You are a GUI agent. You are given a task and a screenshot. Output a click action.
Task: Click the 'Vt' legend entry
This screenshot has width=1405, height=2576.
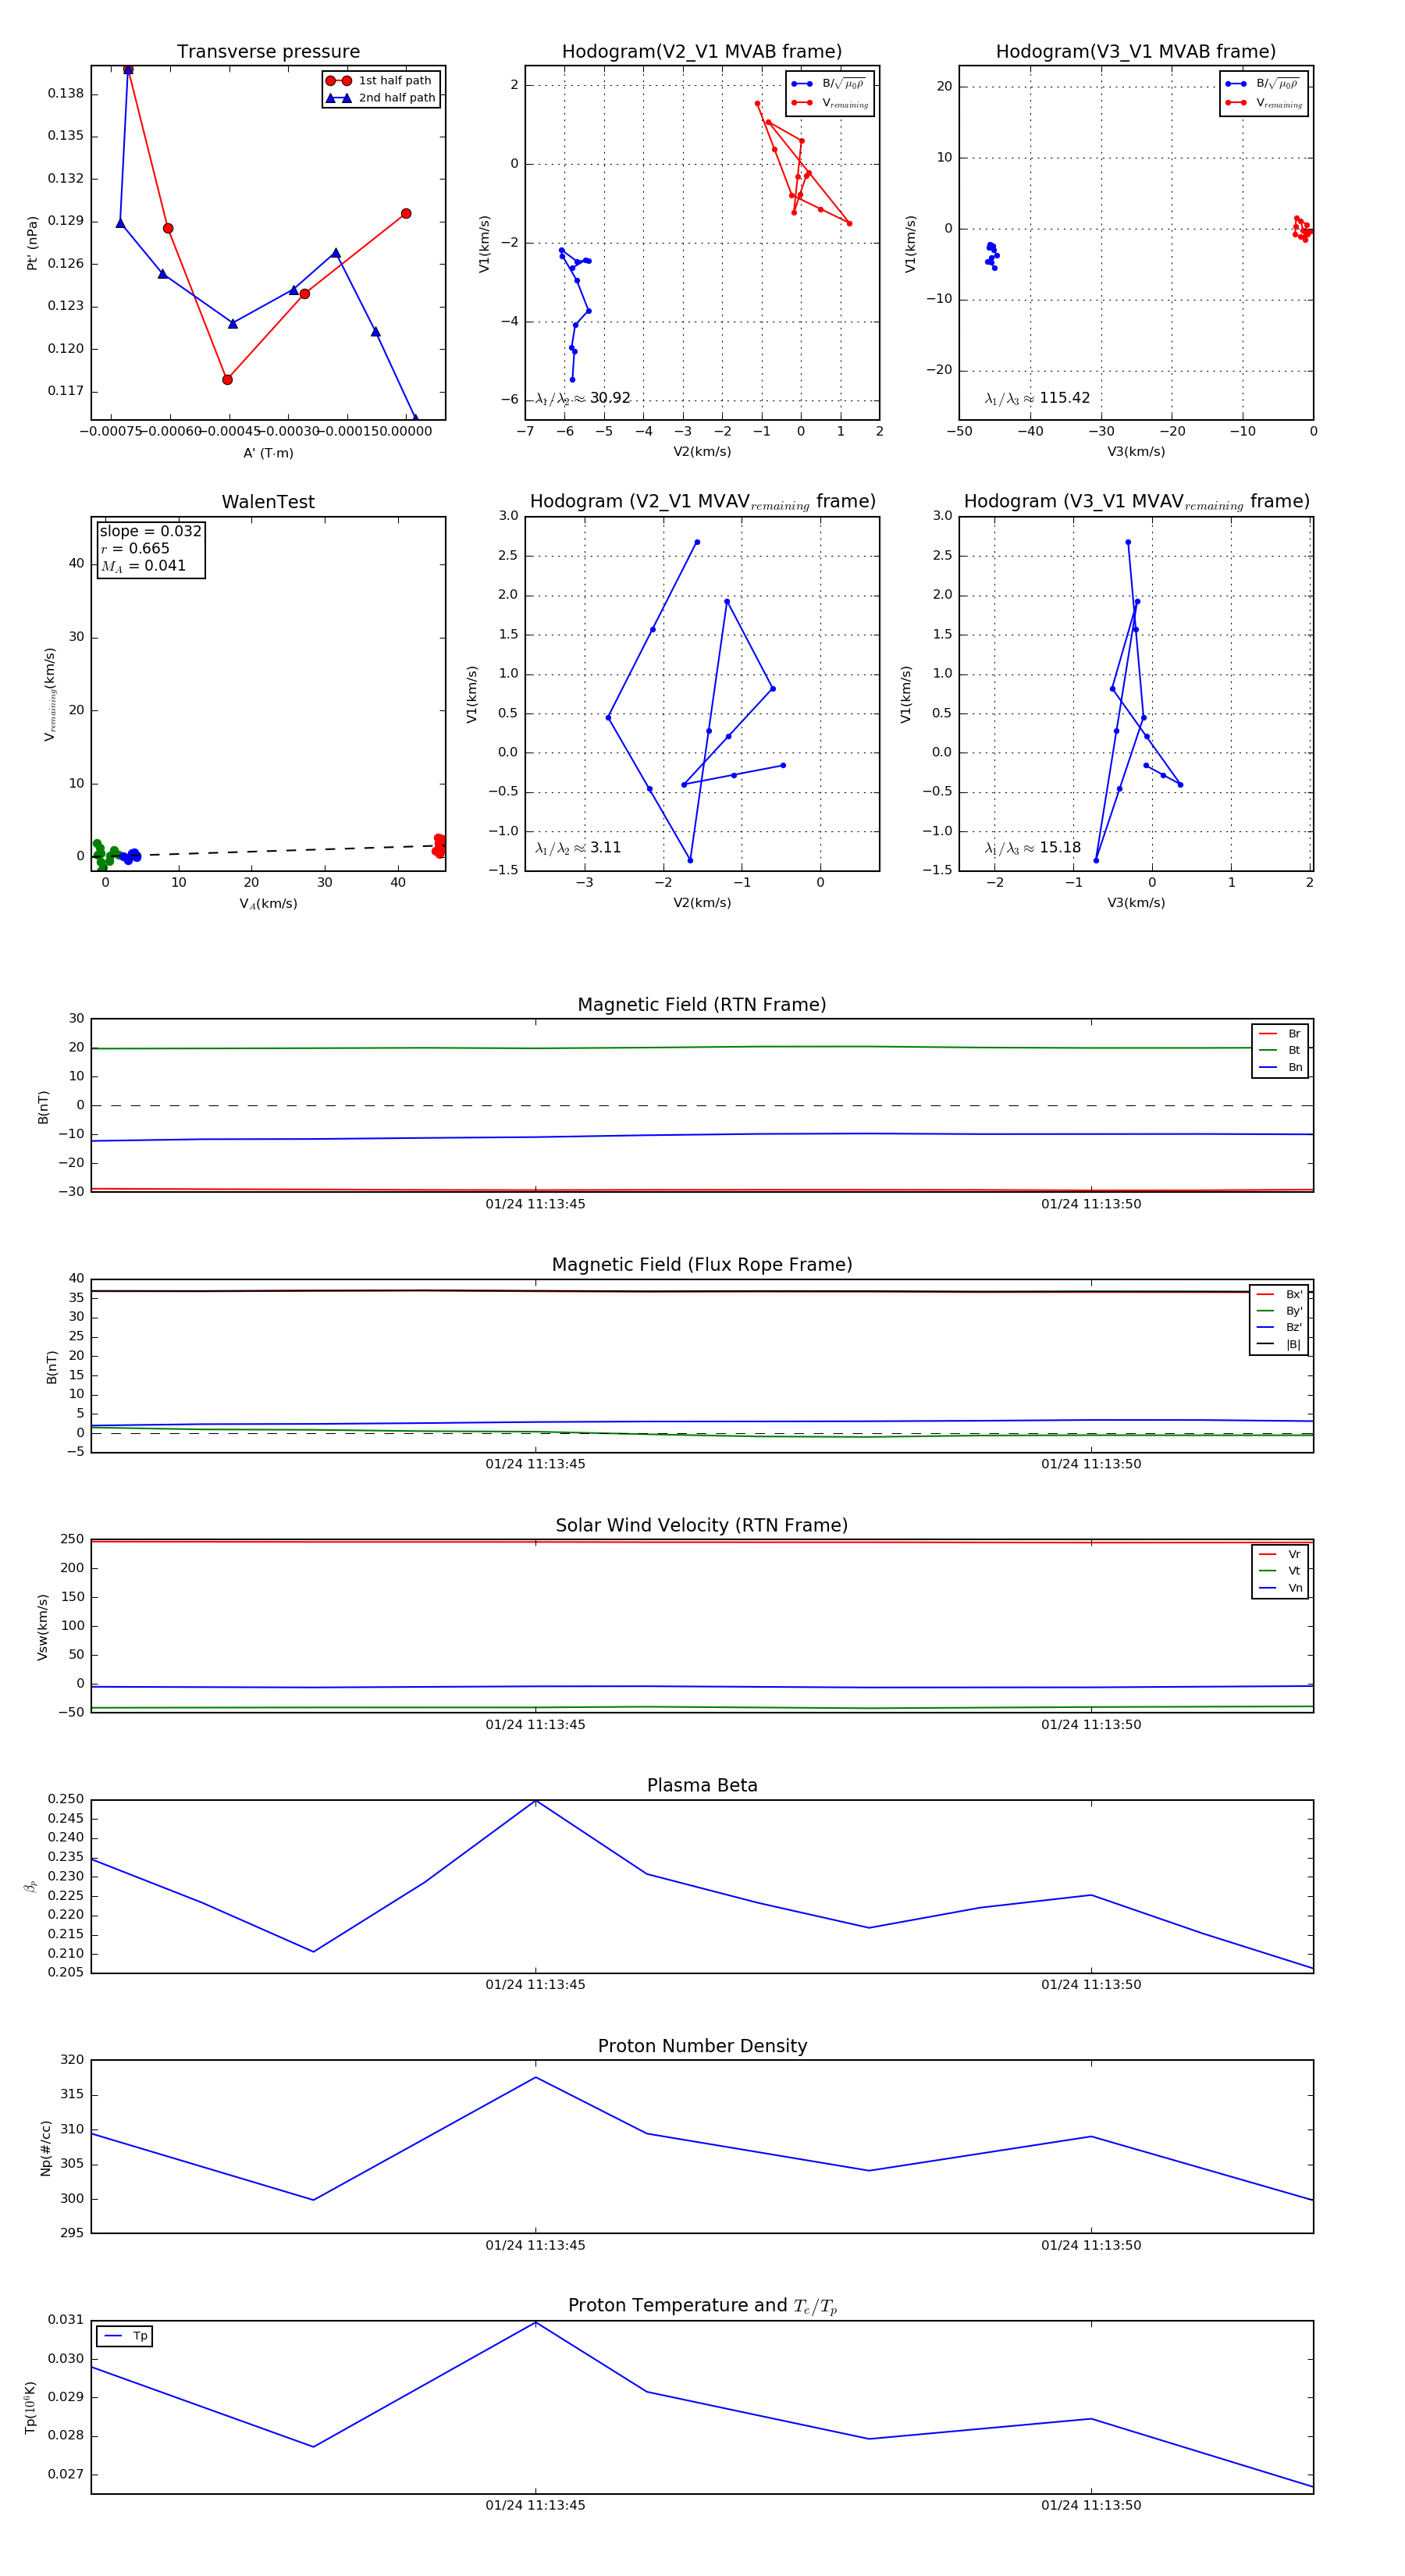tap(1280, 1571)
